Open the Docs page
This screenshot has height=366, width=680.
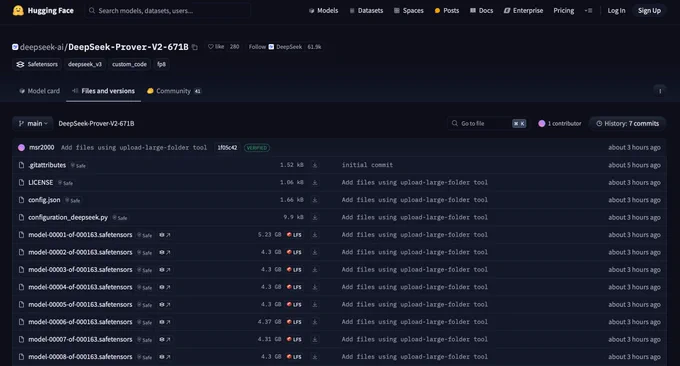[x=481, y=10]
